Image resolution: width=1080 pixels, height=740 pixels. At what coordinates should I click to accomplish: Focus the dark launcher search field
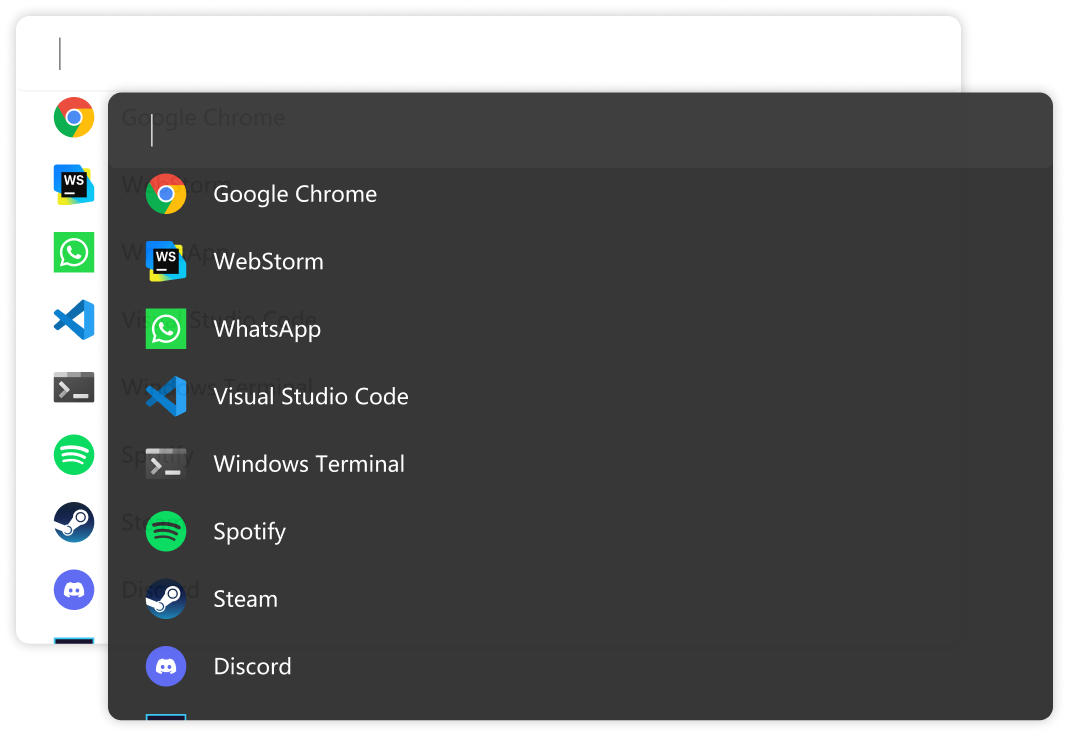click(580, 130)
